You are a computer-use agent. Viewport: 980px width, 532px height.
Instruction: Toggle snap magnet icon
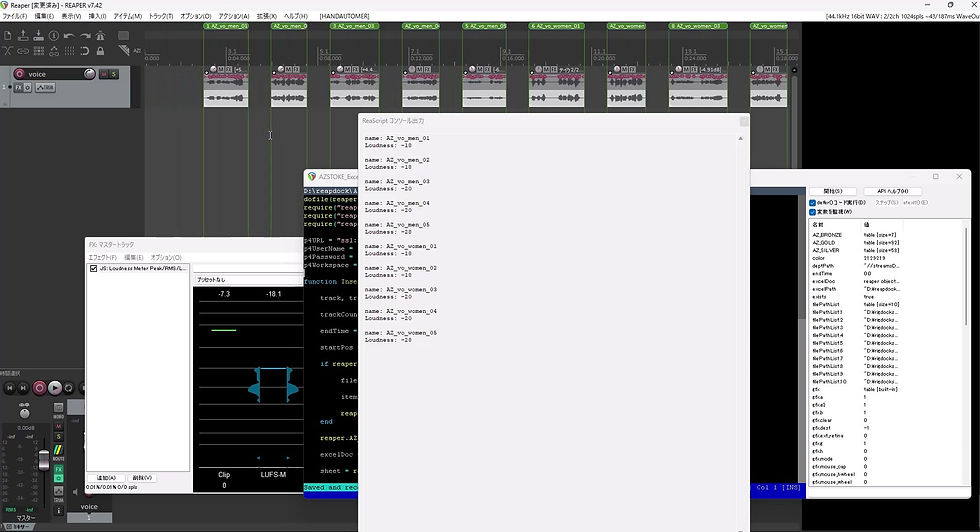click(x=84, y=51)
